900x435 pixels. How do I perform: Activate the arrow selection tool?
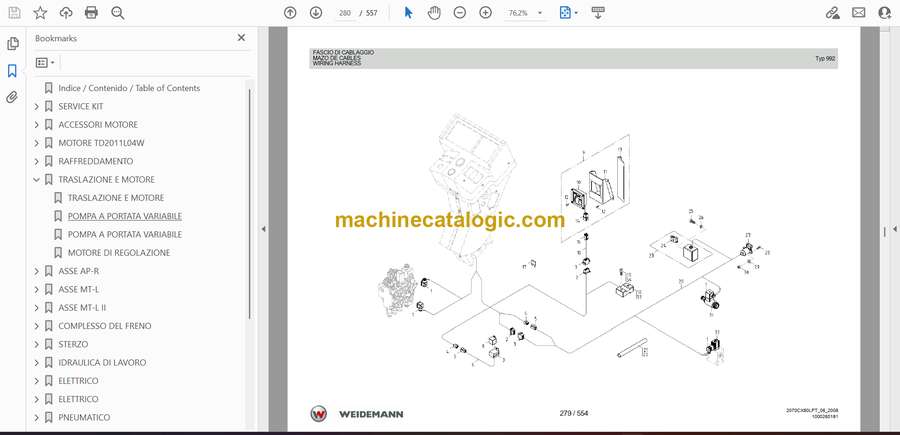(x=408, y=13)
